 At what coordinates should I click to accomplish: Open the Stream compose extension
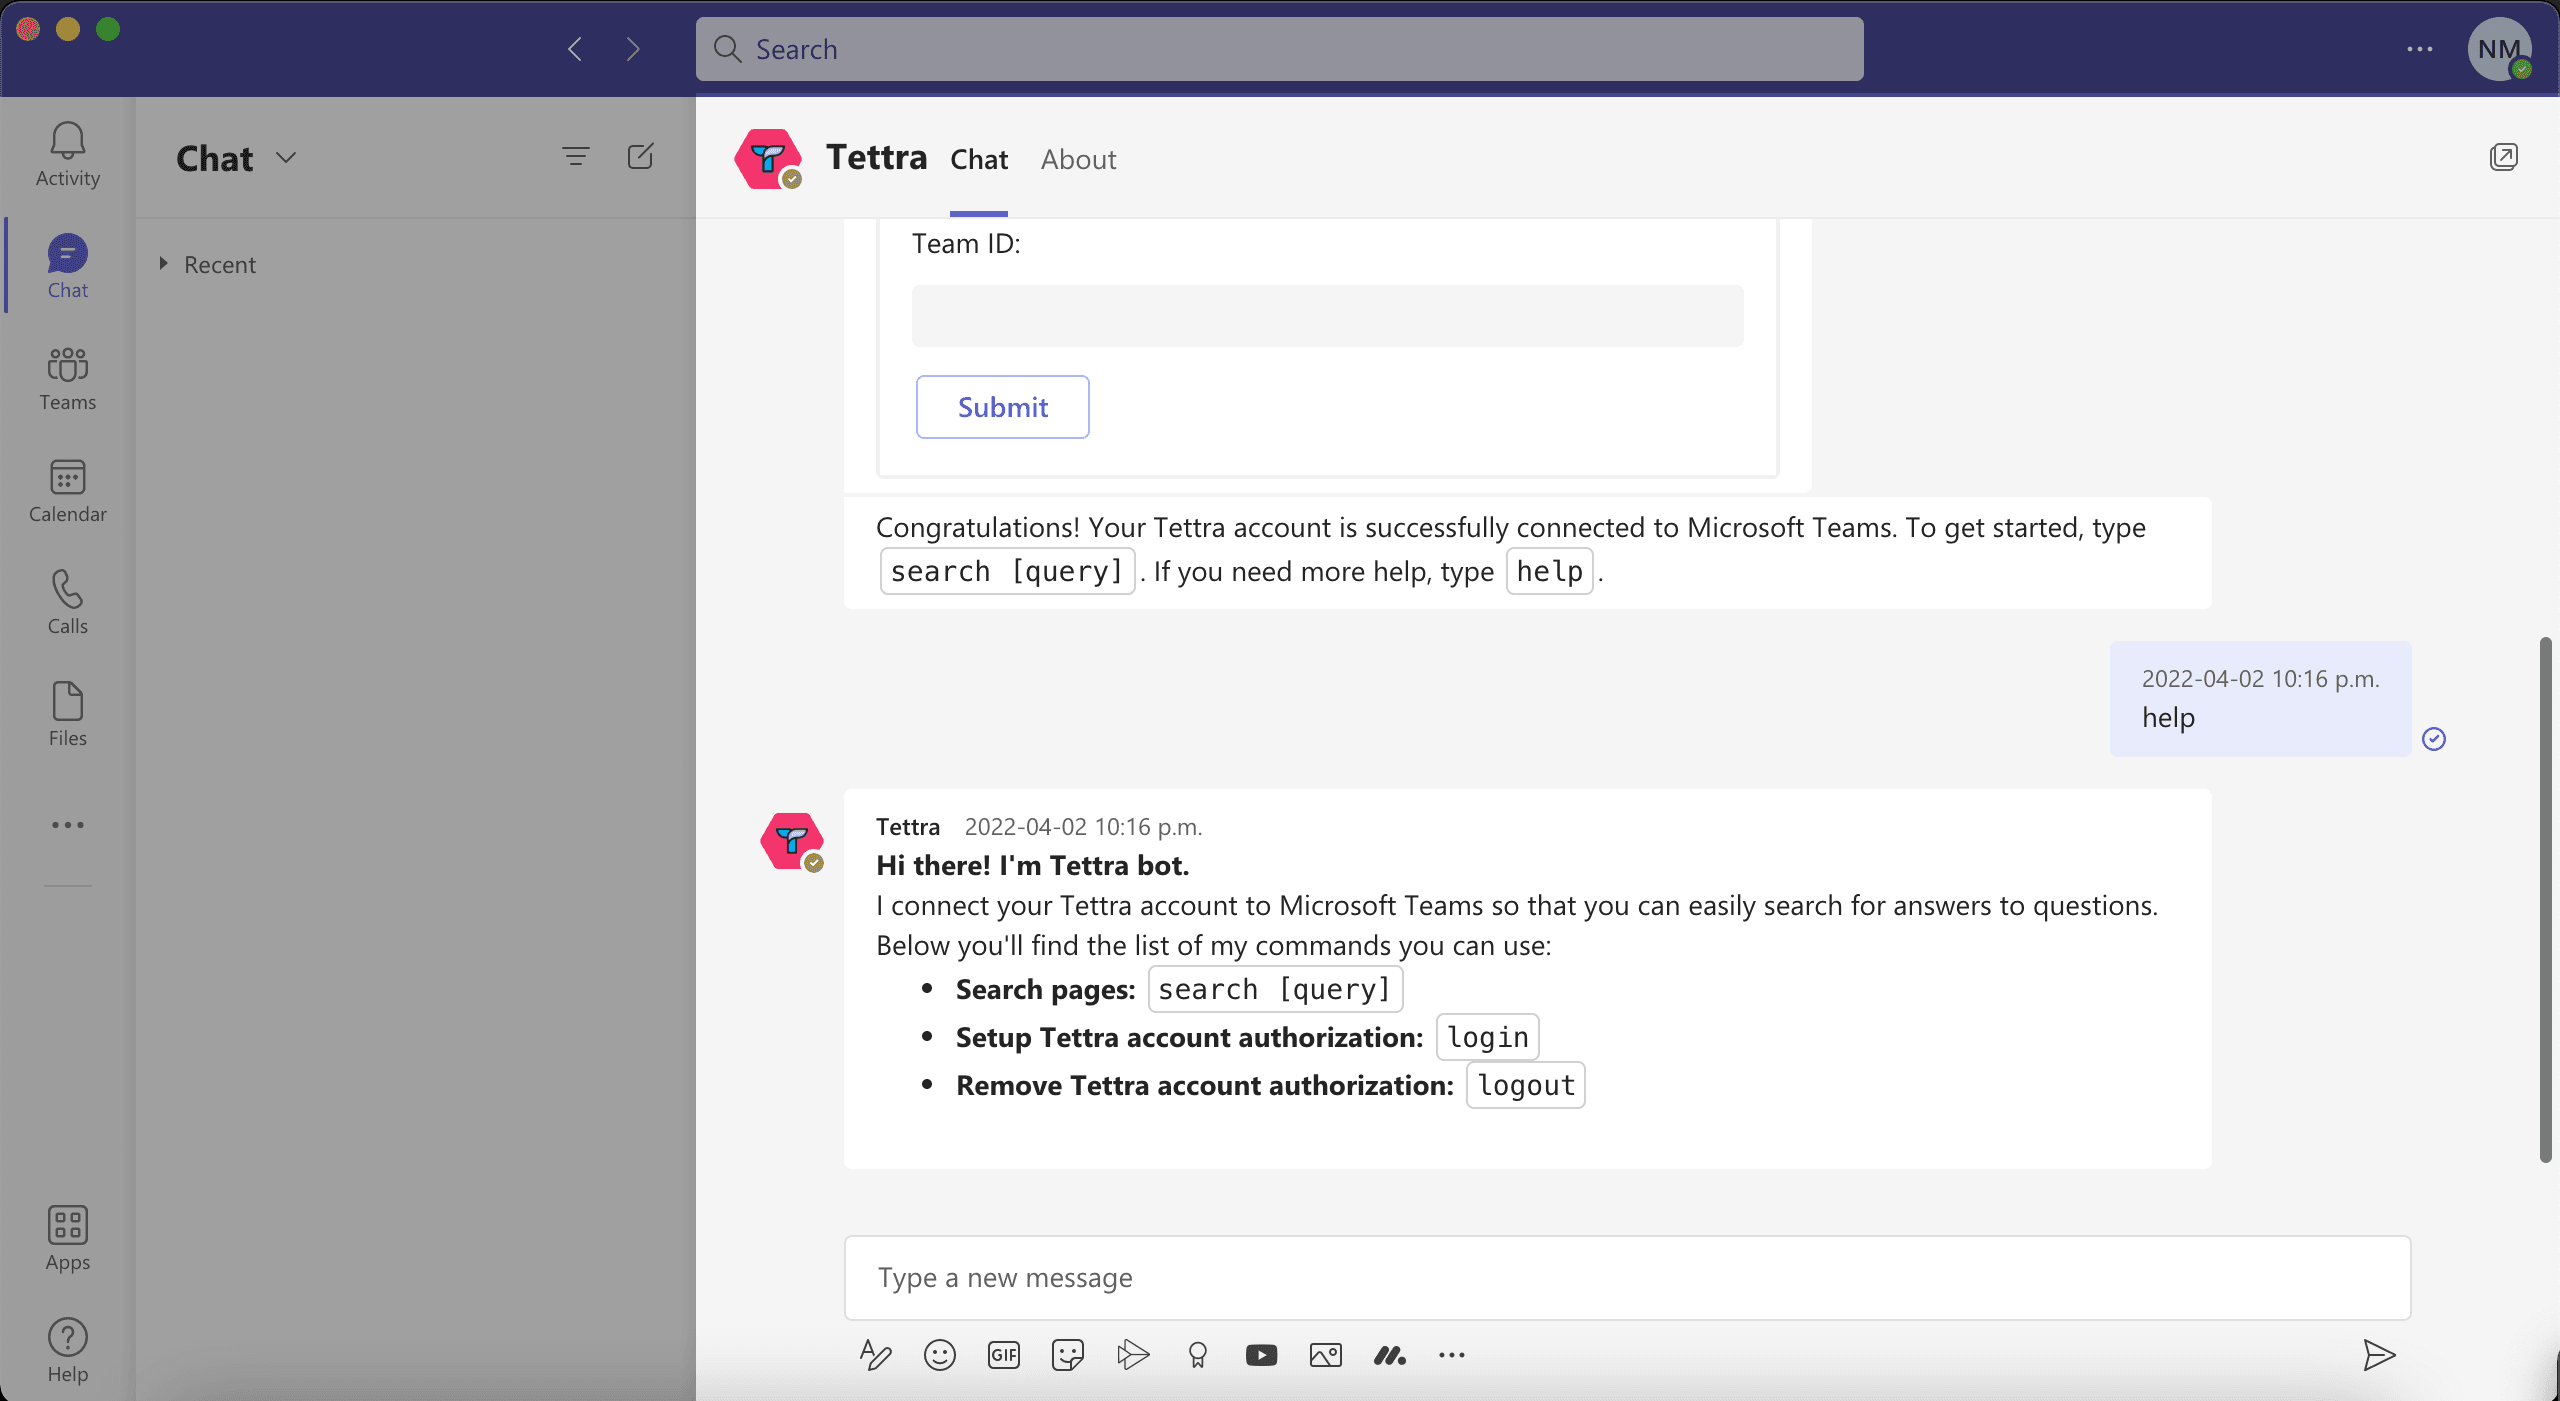point(1133,1355)
